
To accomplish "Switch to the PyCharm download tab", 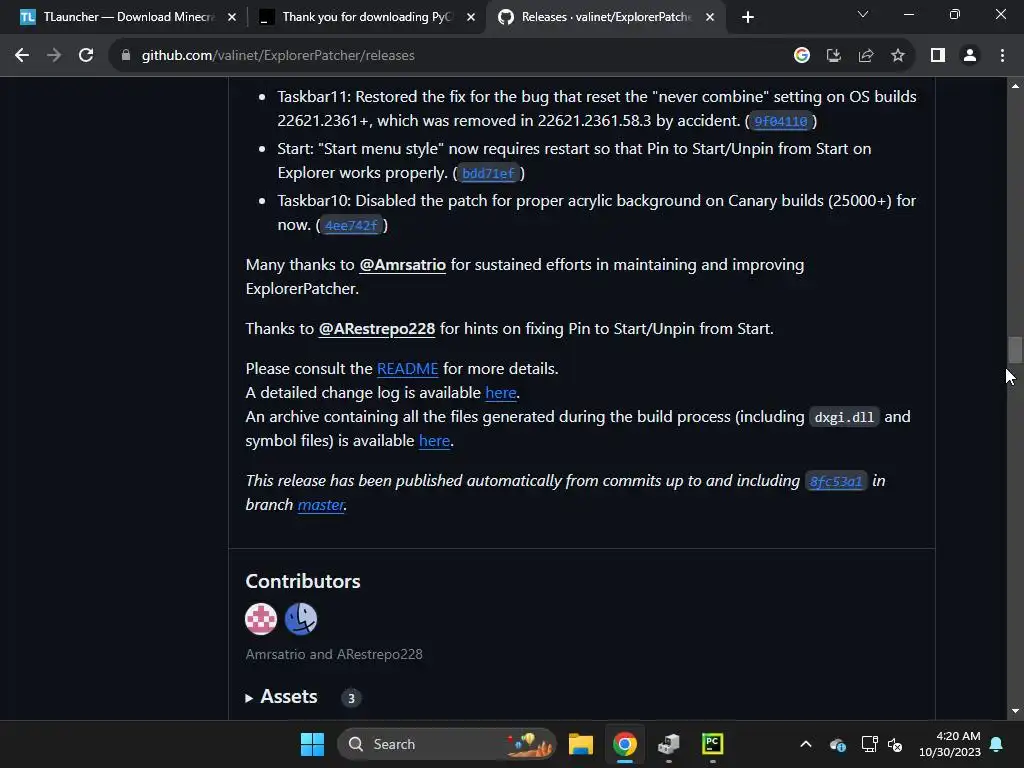I will tap(366, 17).
